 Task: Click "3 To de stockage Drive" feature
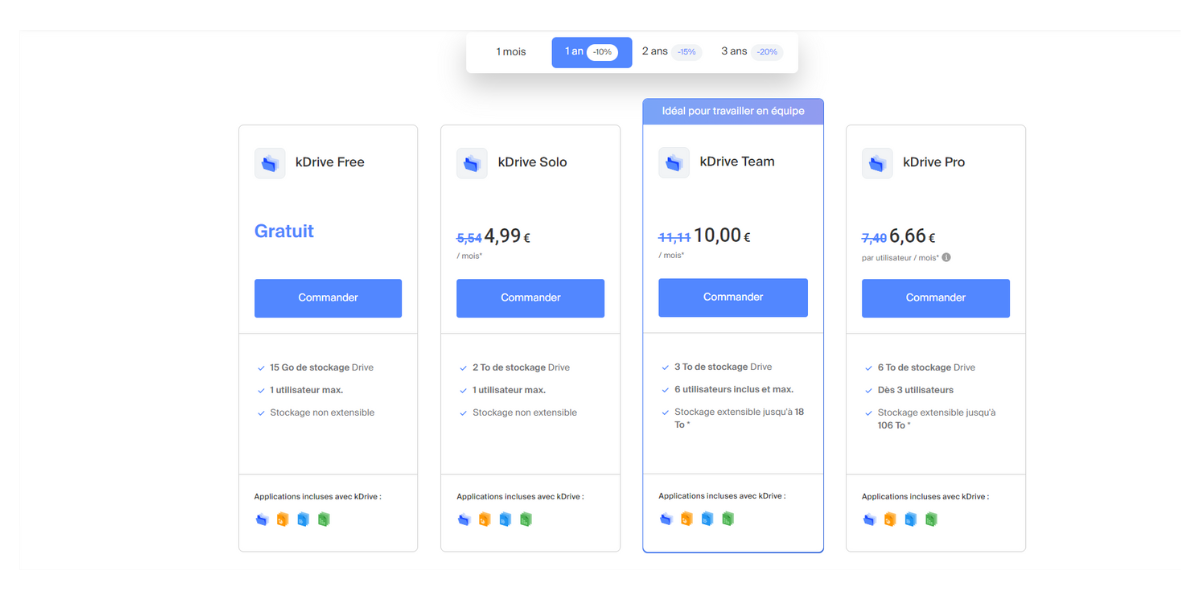(x=723, y=367)
